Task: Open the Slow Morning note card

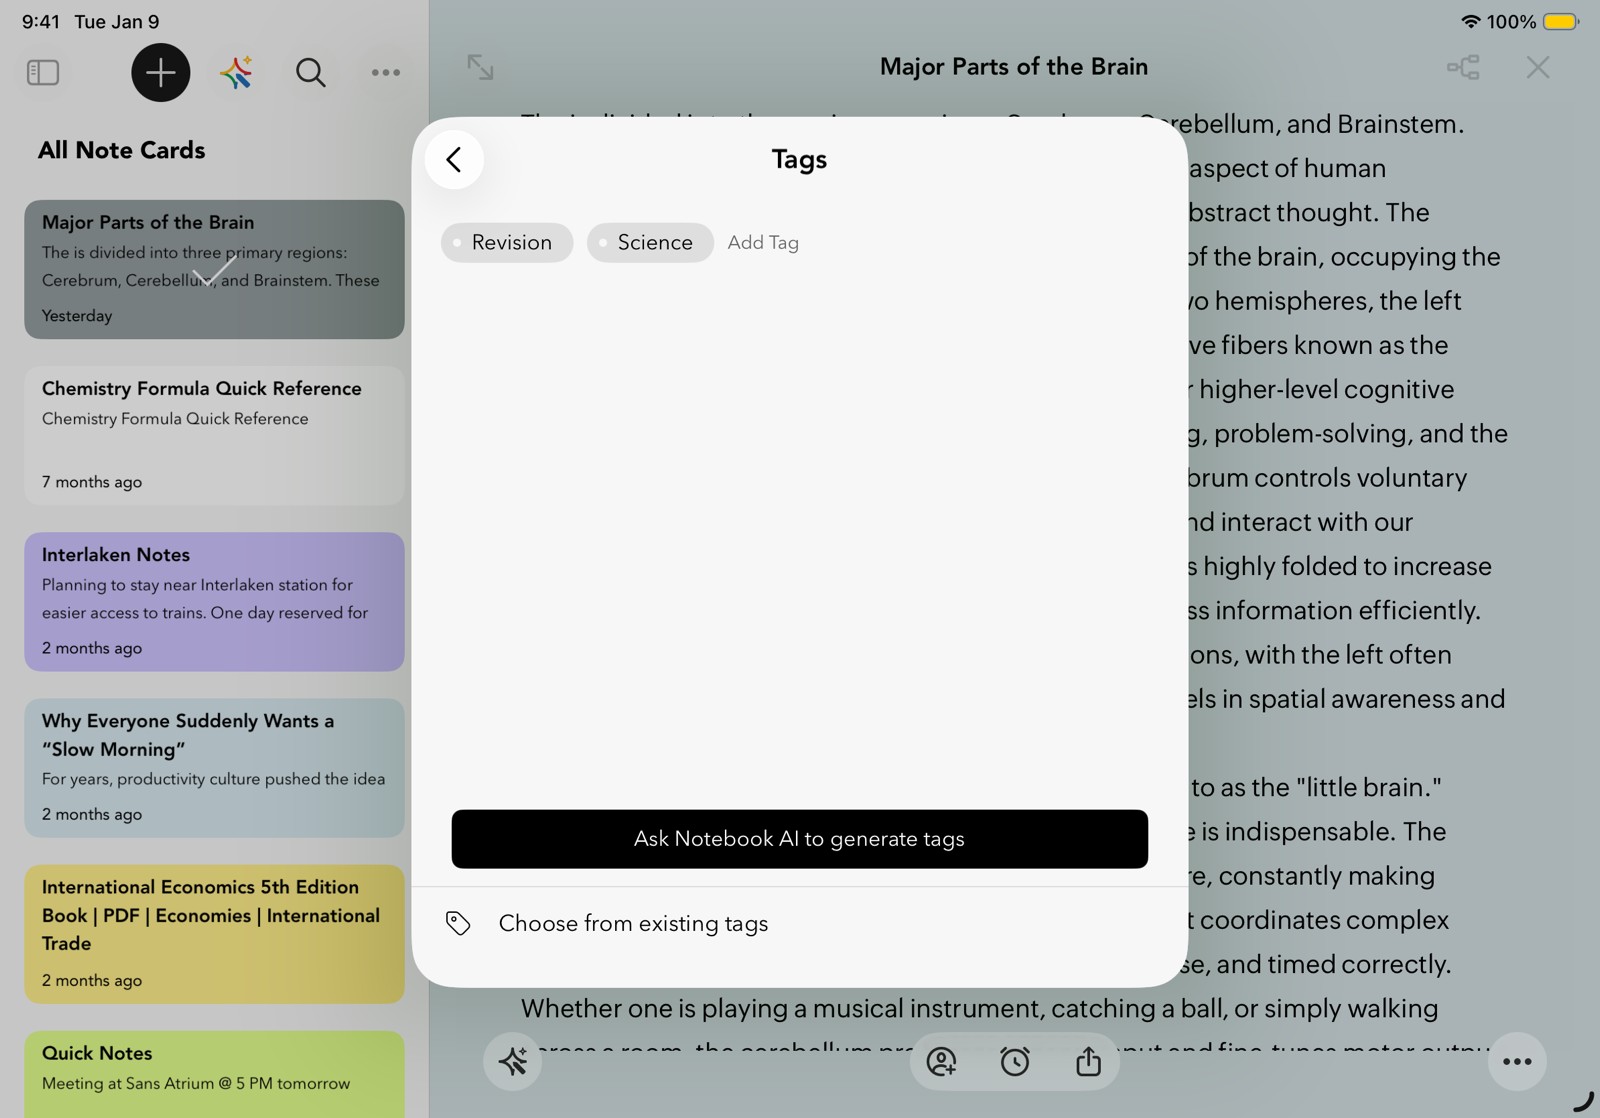Action: [214, 767]
